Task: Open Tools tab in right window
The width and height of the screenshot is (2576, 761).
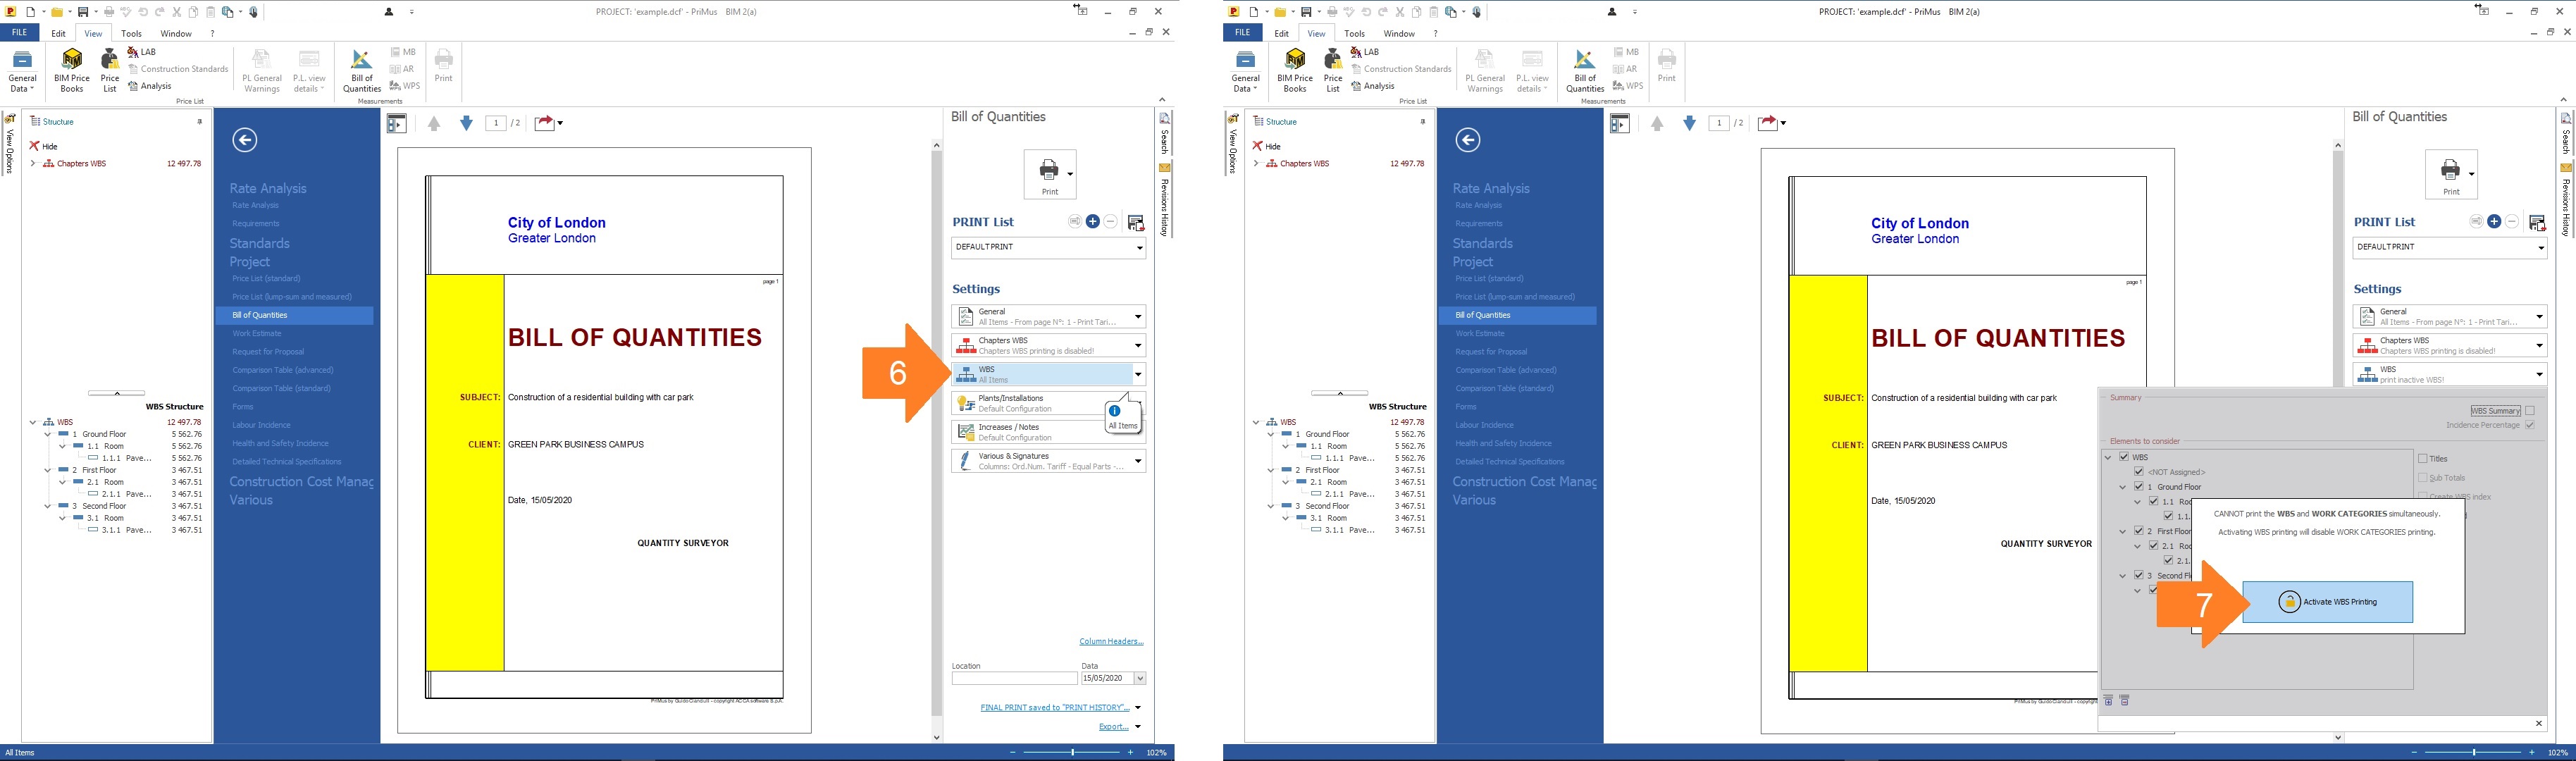Action: [1354, 33]
